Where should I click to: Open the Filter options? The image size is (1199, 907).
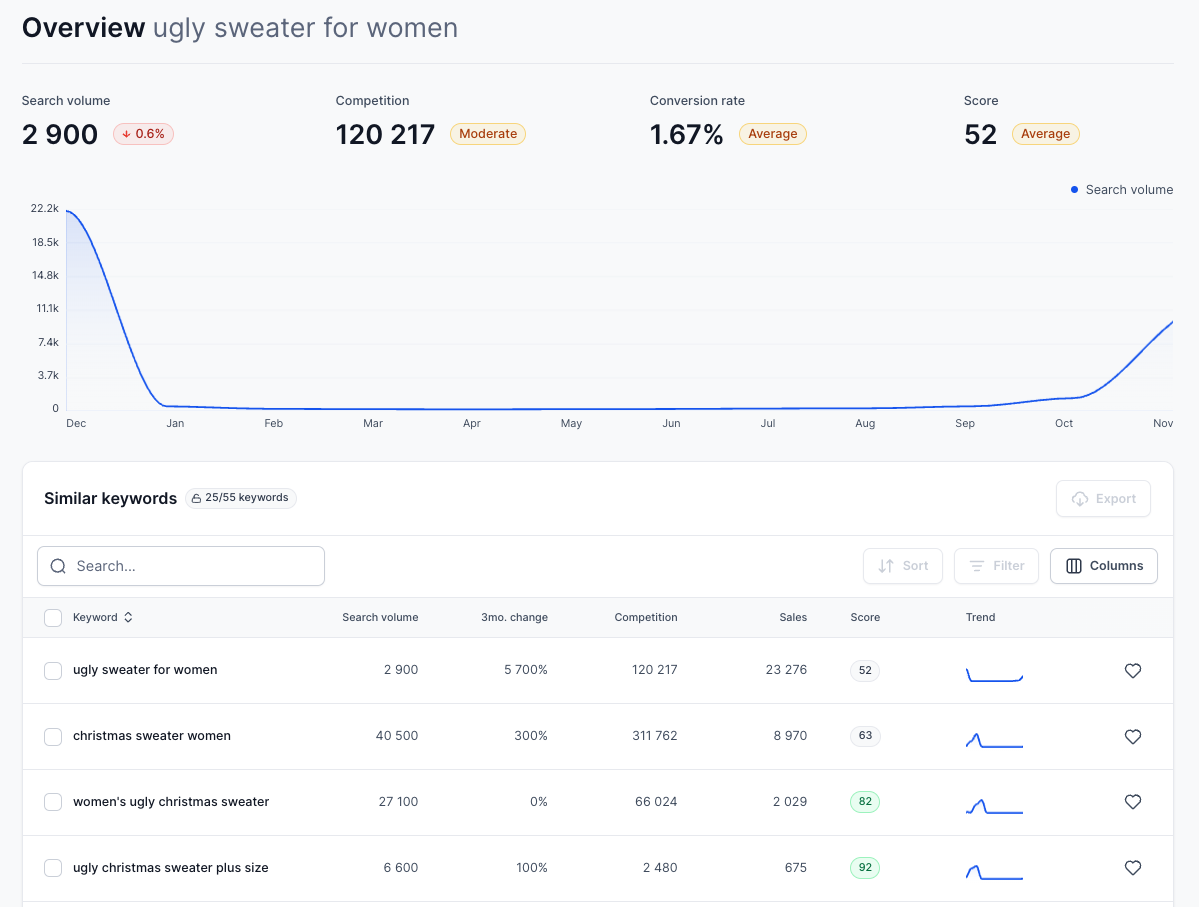pos(996,565)
